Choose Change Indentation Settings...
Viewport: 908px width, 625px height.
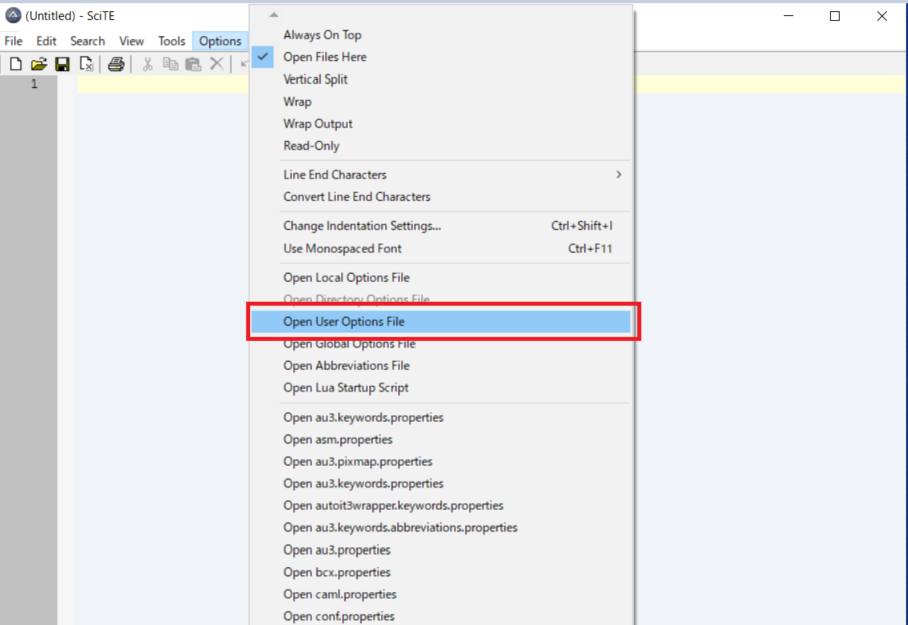[x=361, y=226]
